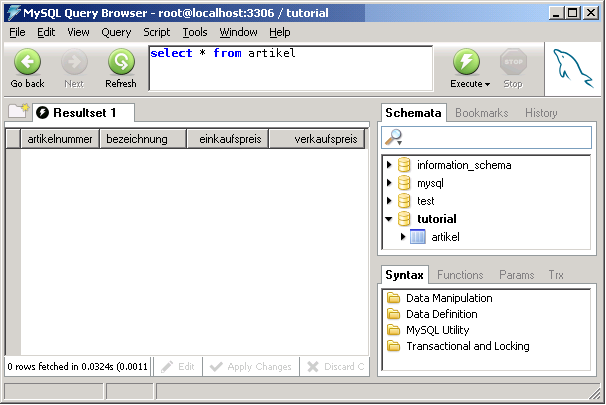Select the test database in Schemata
The image size is (606, 405).
pyautogui.click(x=425, y=201)
